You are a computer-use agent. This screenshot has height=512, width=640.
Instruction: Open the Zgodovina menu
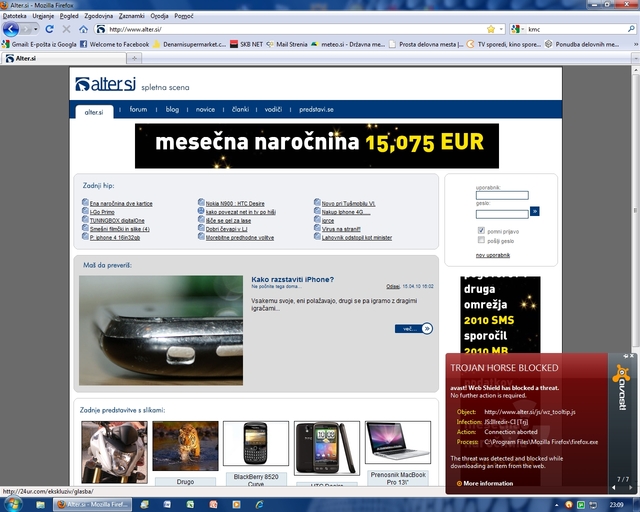[98, 16]
